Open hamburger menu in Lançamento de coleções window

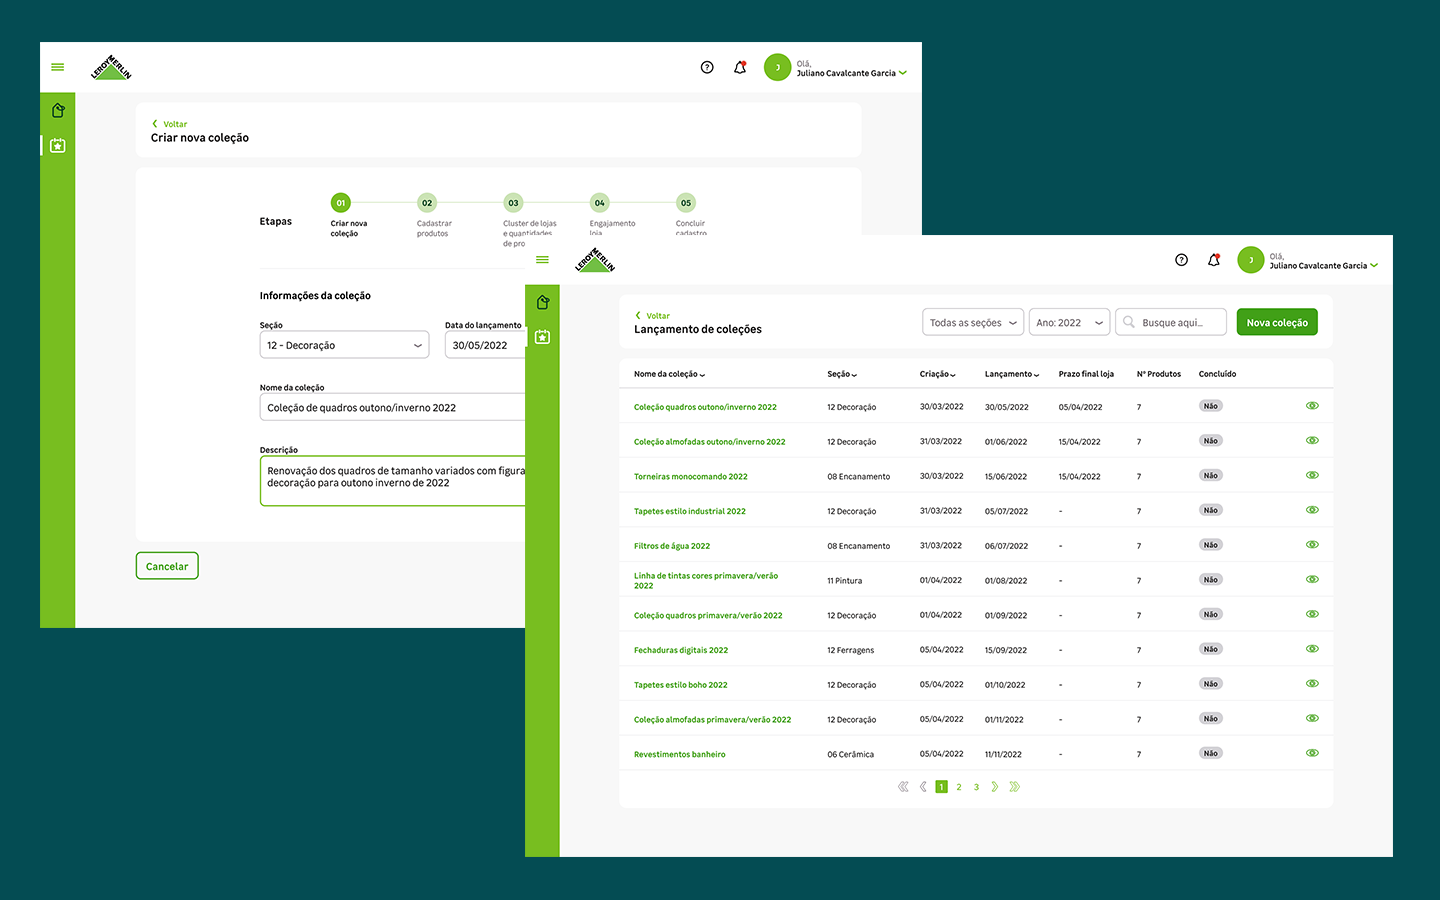tap(542, 260)
